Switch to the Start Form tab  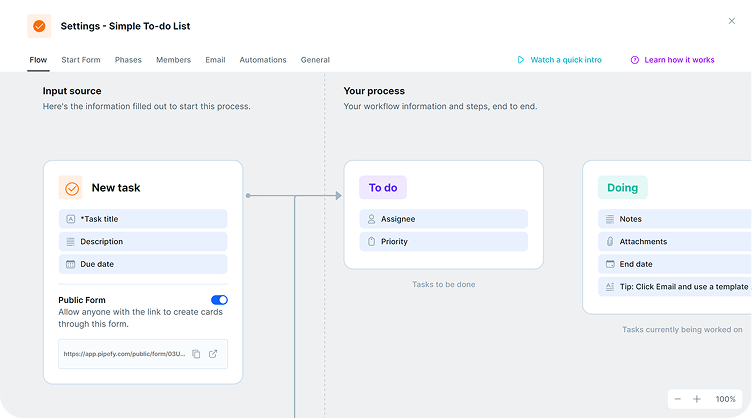coord(80,60)
